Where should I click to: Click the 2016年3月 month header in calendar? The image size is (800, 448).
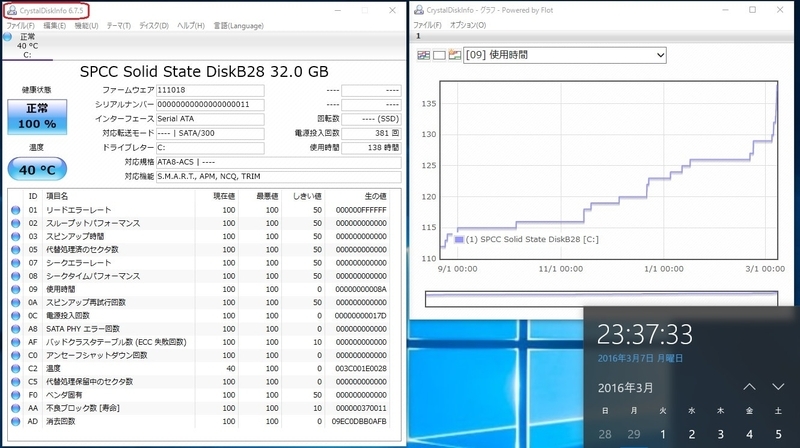(x=626, y=388)
